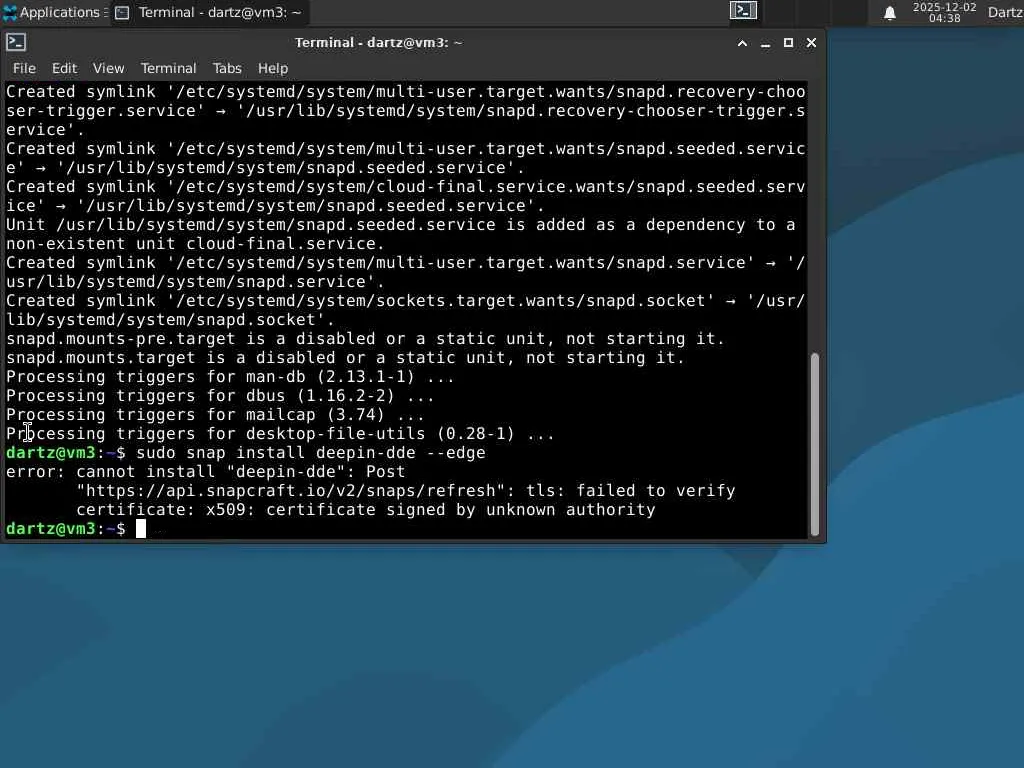The width and height of the screenshot is (1024, 768).
Task: Open the File menu
Action: tap(24, 68)
